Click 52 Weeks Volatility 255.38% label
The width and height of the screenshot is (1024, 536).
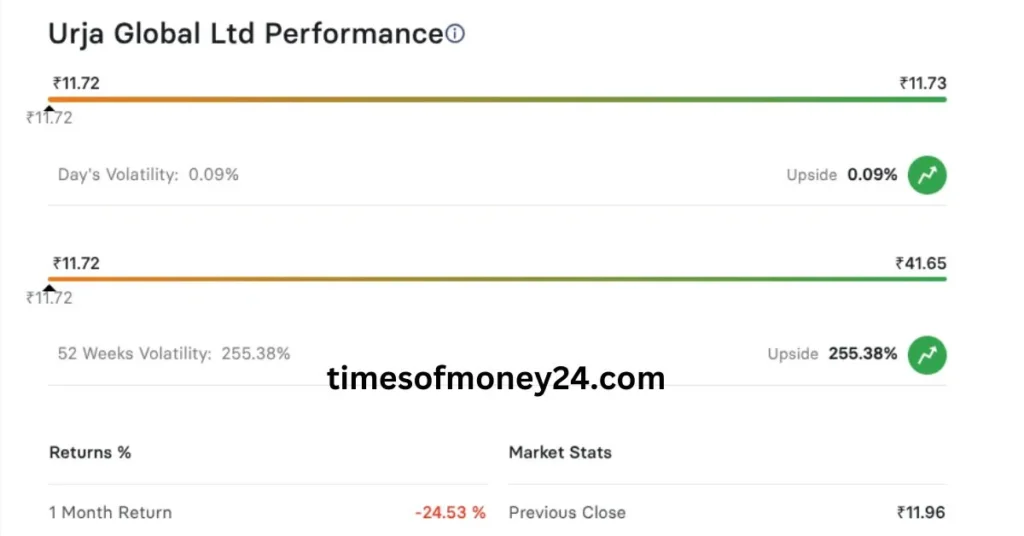(x=174, y=354)
